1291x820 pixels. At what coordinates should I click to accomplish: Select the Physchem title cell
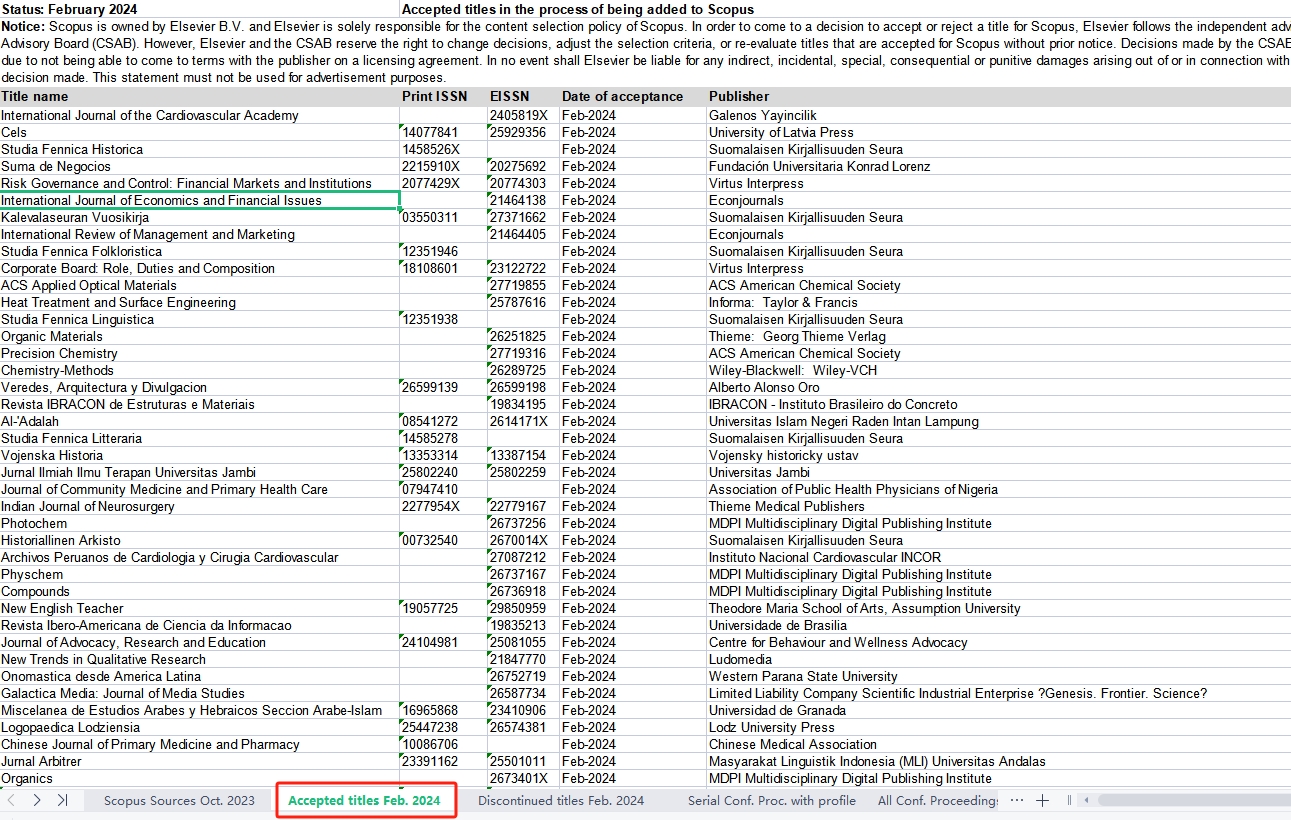200,574
